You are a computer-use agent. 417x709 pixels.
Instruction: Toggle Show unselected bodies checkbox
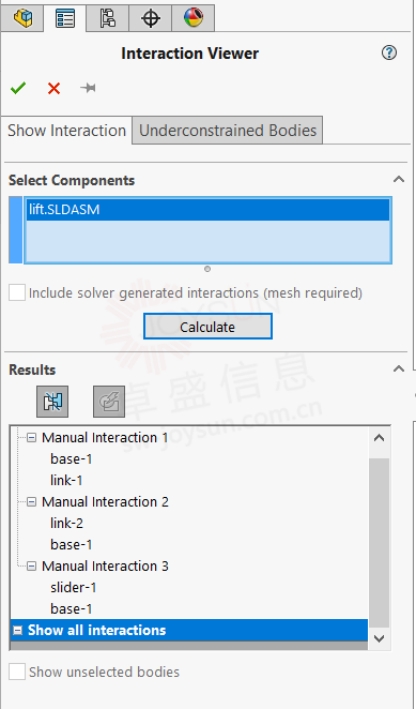[x=17, y=672]
